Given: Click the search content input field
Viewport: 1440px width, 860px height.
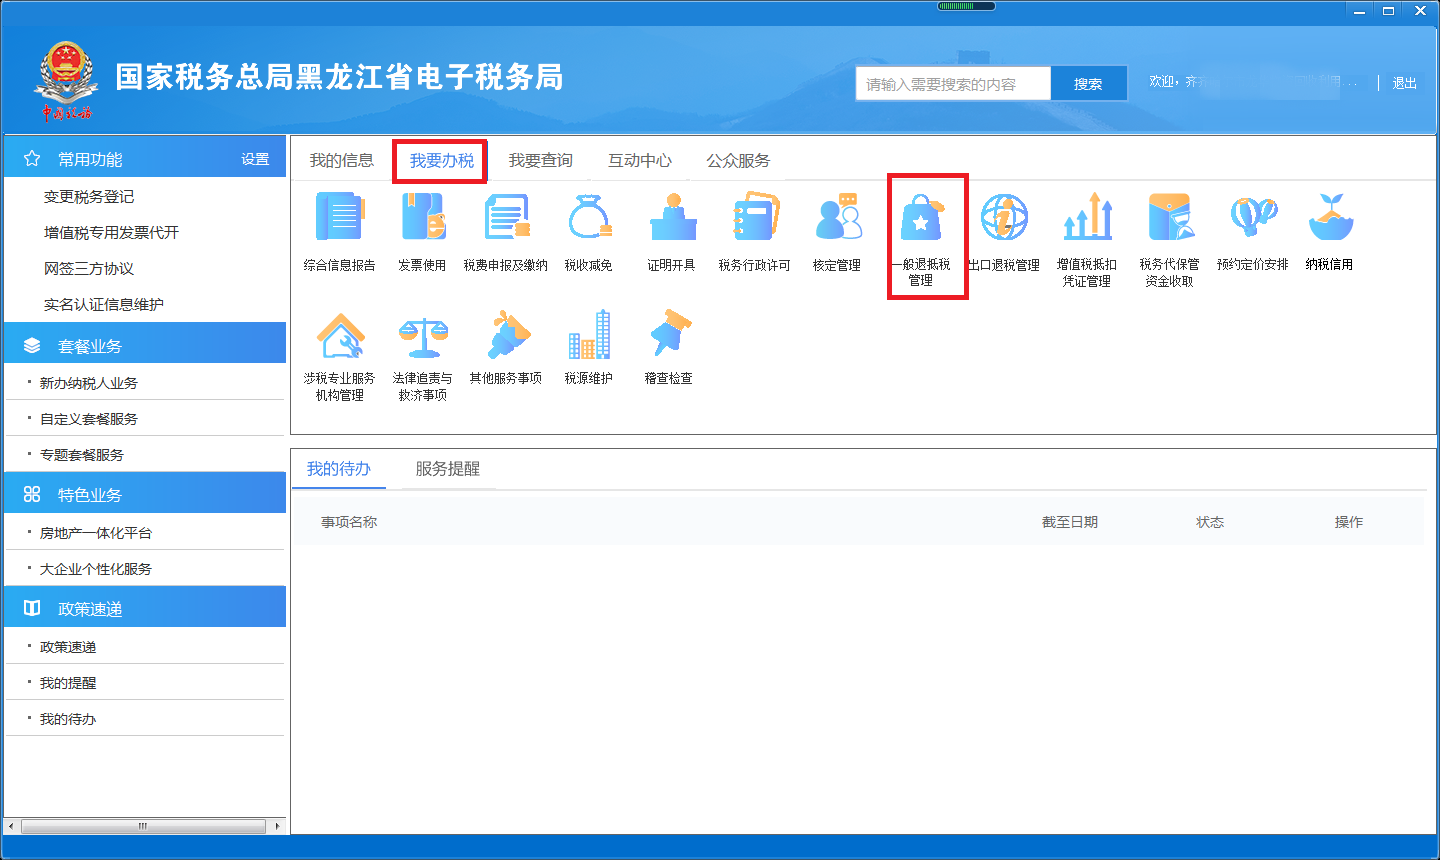Looking at the screenshot, I should click(x=952, y=84).
